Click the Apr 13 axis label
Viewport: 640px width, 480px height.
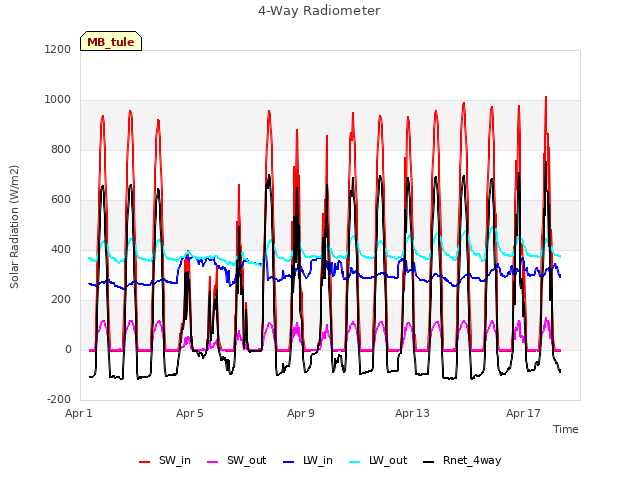coord(412,413)
